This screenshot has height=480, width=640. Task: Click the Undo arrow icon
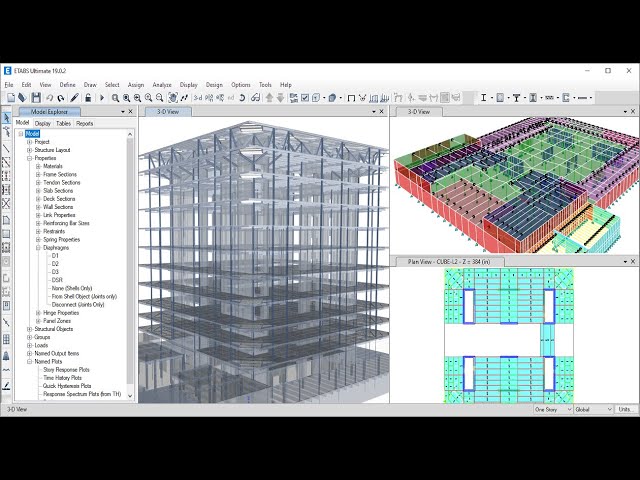pos(50,98)
